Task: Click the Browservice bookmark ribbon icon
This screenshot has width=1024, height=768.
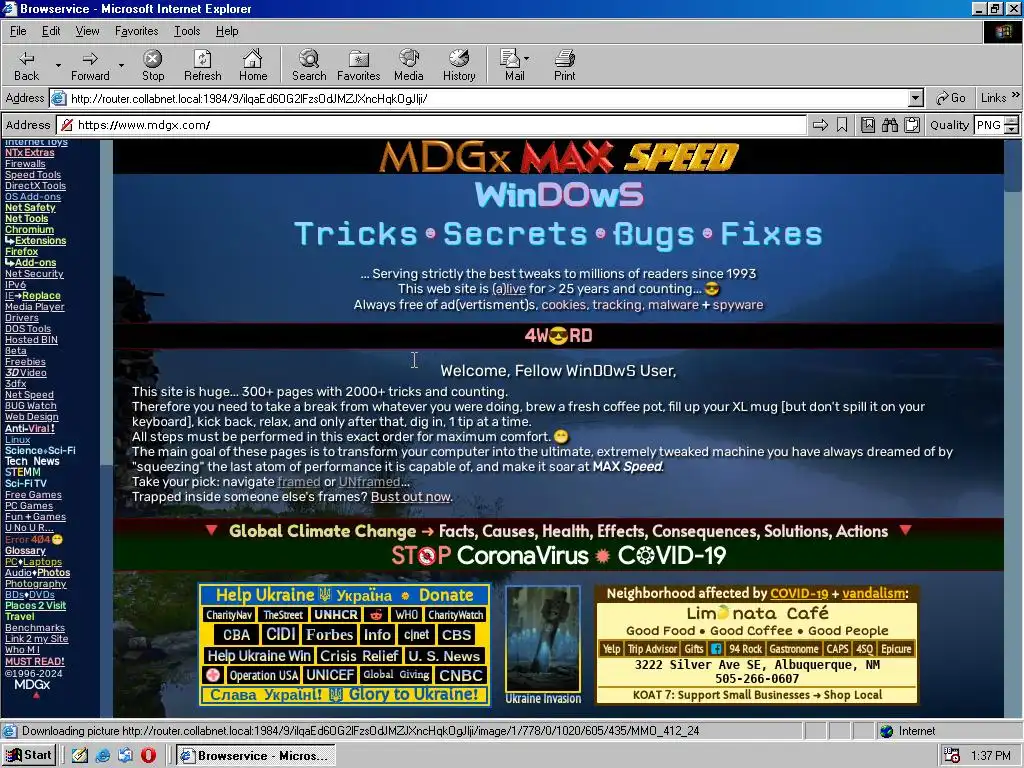Action: coord(842,125)
